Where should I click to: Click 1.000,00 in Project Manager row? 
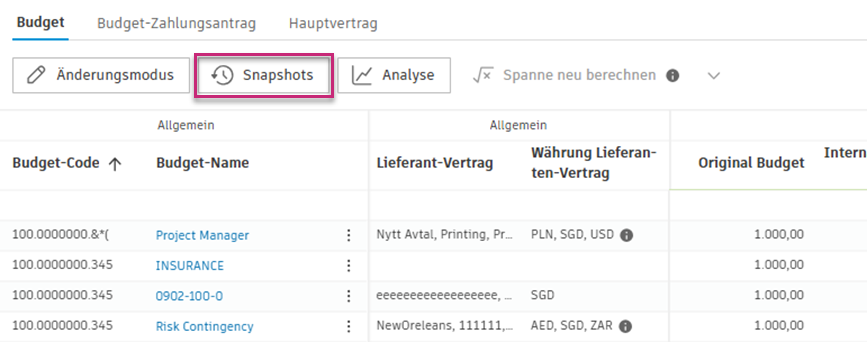[779, 235]
